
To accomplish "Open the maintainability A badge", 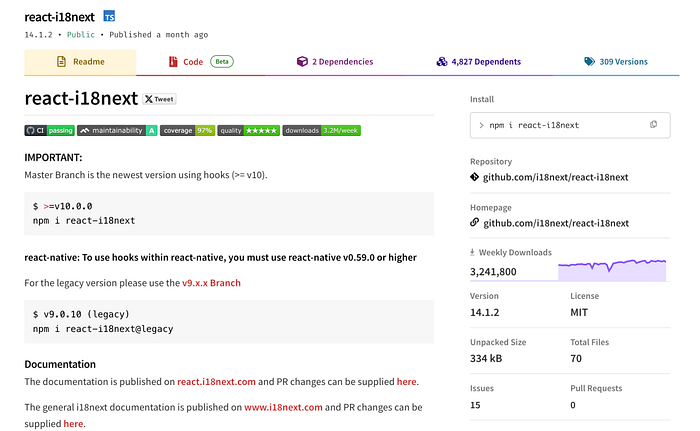I will [117, 130].
